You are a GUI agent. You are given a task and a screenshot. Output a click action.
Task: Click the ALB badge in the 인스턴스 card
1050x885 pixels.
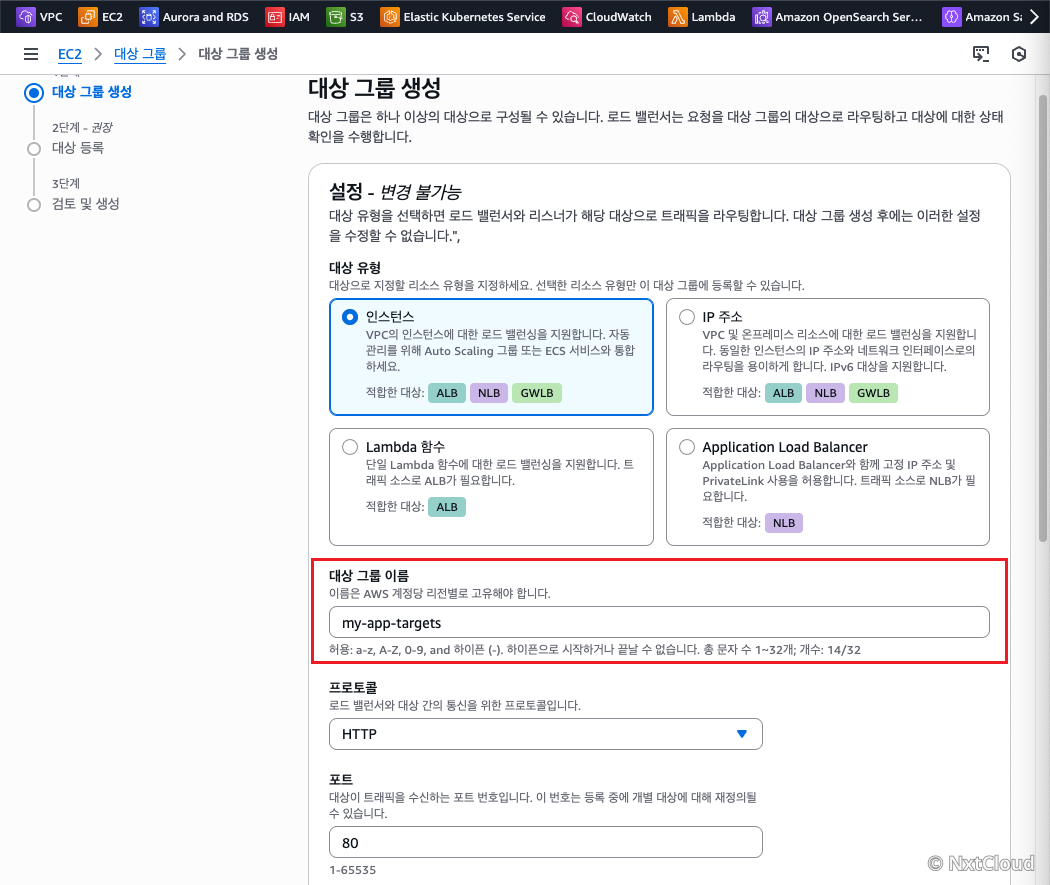click(x=447, y=393)
